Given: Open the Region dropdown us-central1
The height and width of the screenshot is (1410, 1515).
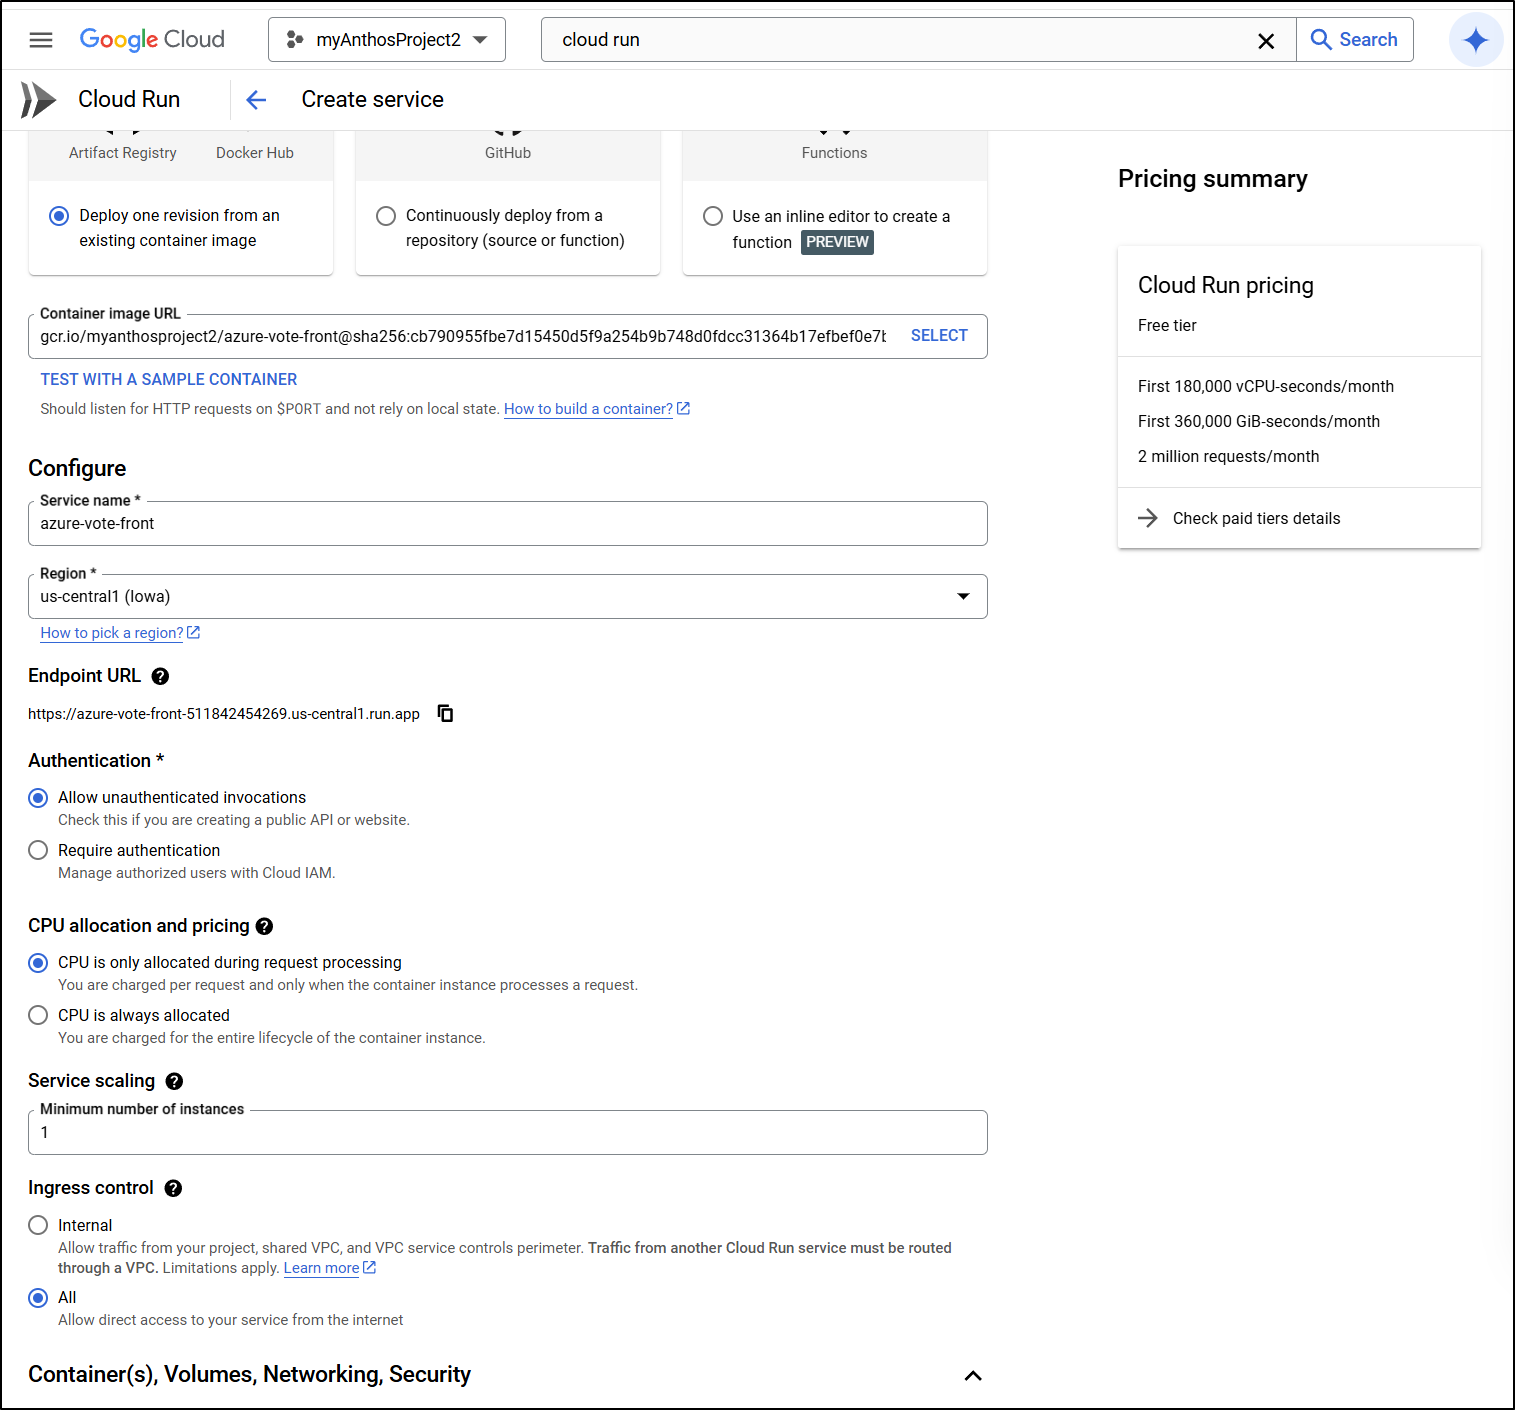Looking at the screenshot, I should pos(508,597).
